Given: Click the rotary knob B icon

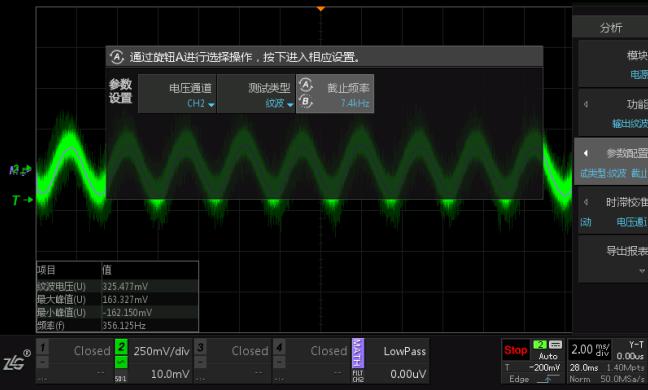Looking at the screenshot, I should (305, 101).
